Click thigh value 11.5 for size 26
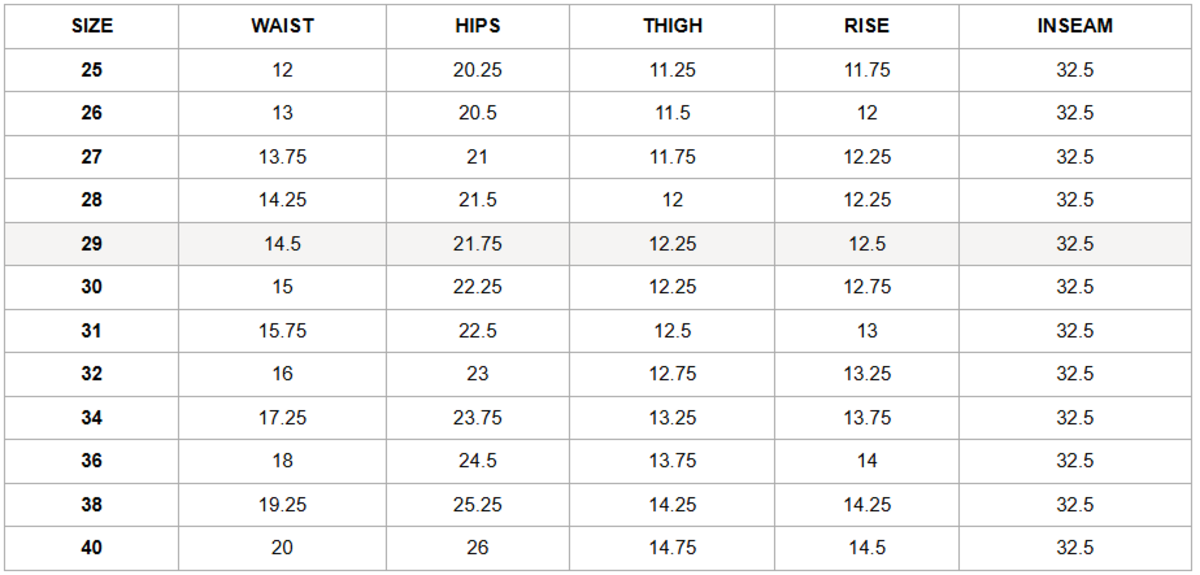Viewport: 1200px width, 575px height. [672, 113]
